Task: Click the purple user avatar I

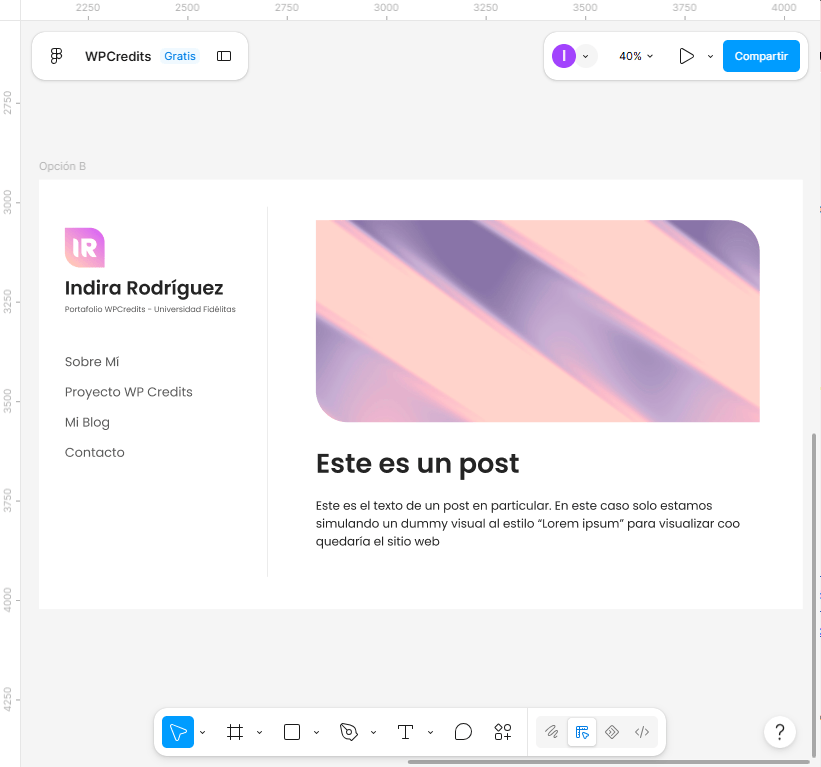Action: 564,56
